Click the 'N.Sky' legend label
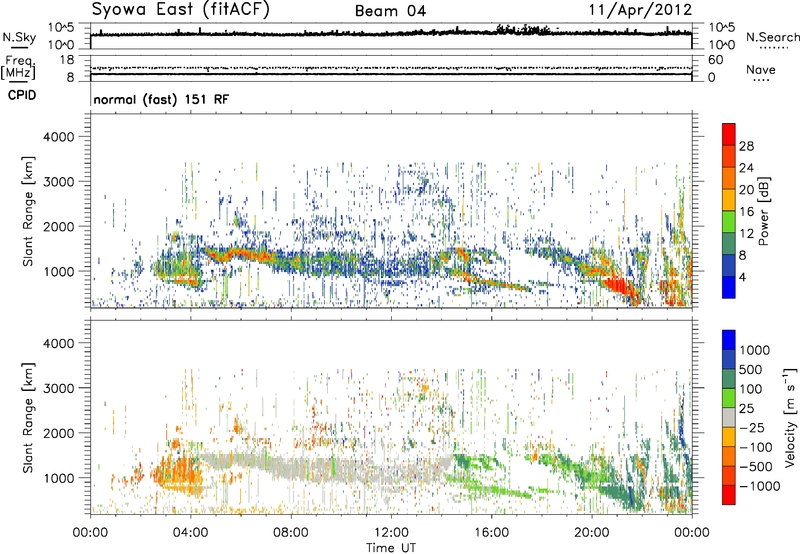Image resolution: width=800 pixels, height=554 pixels. (19, 38)
